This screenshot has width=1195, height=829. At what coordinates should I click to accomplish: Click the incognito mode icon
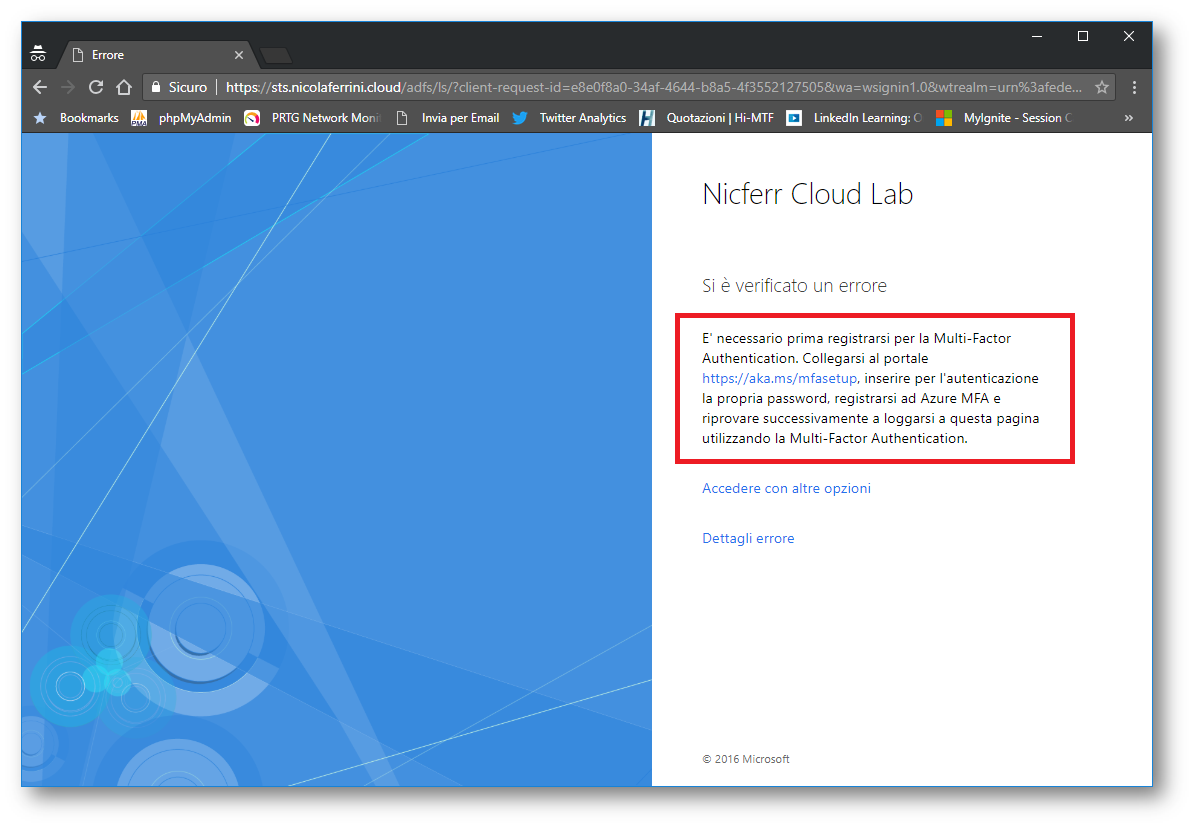[x=38, y=54]
